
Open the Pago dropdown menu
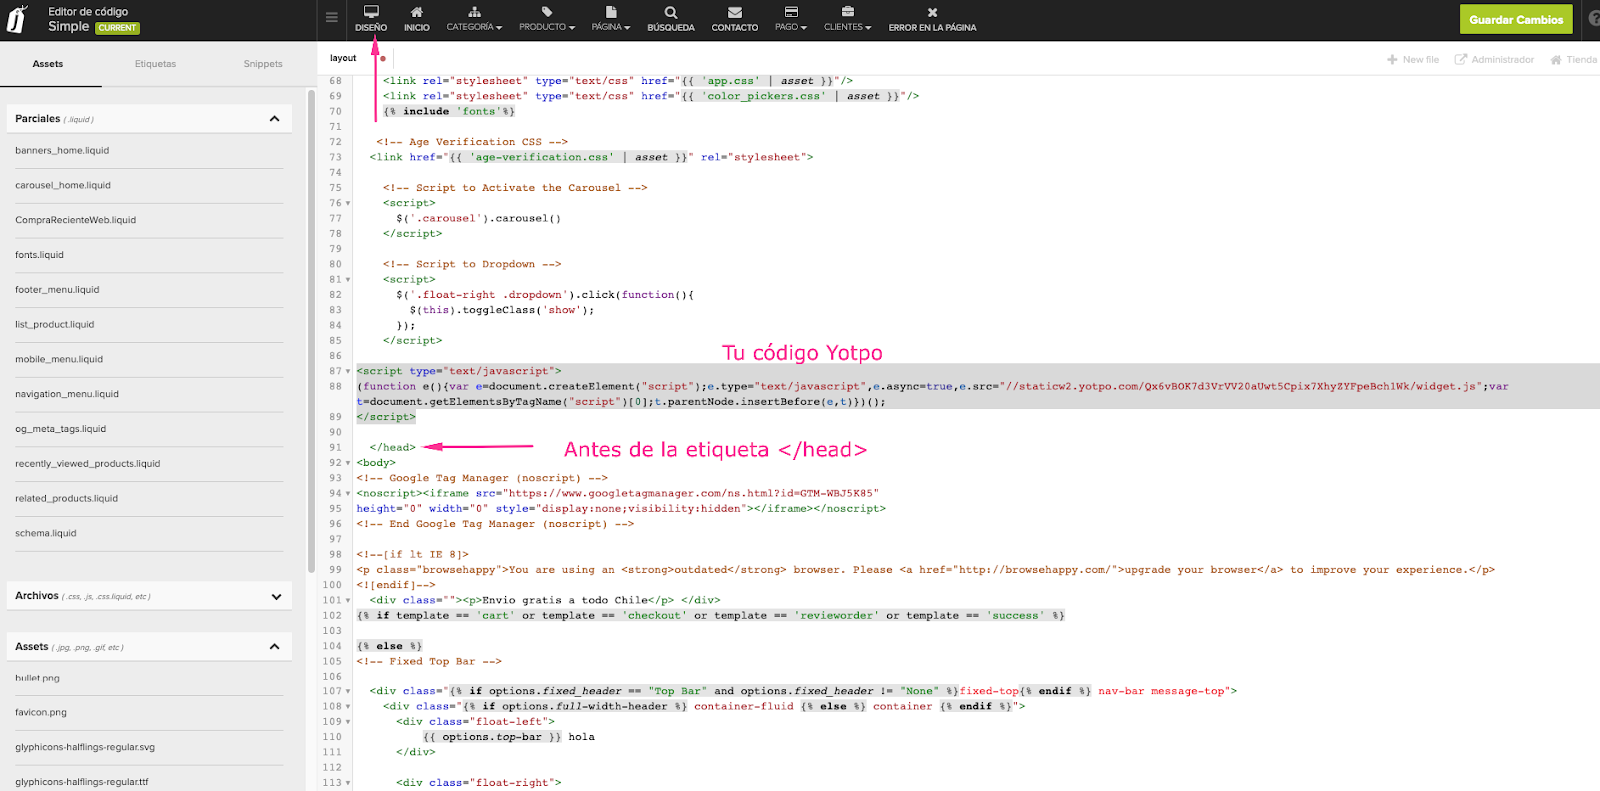791,27
